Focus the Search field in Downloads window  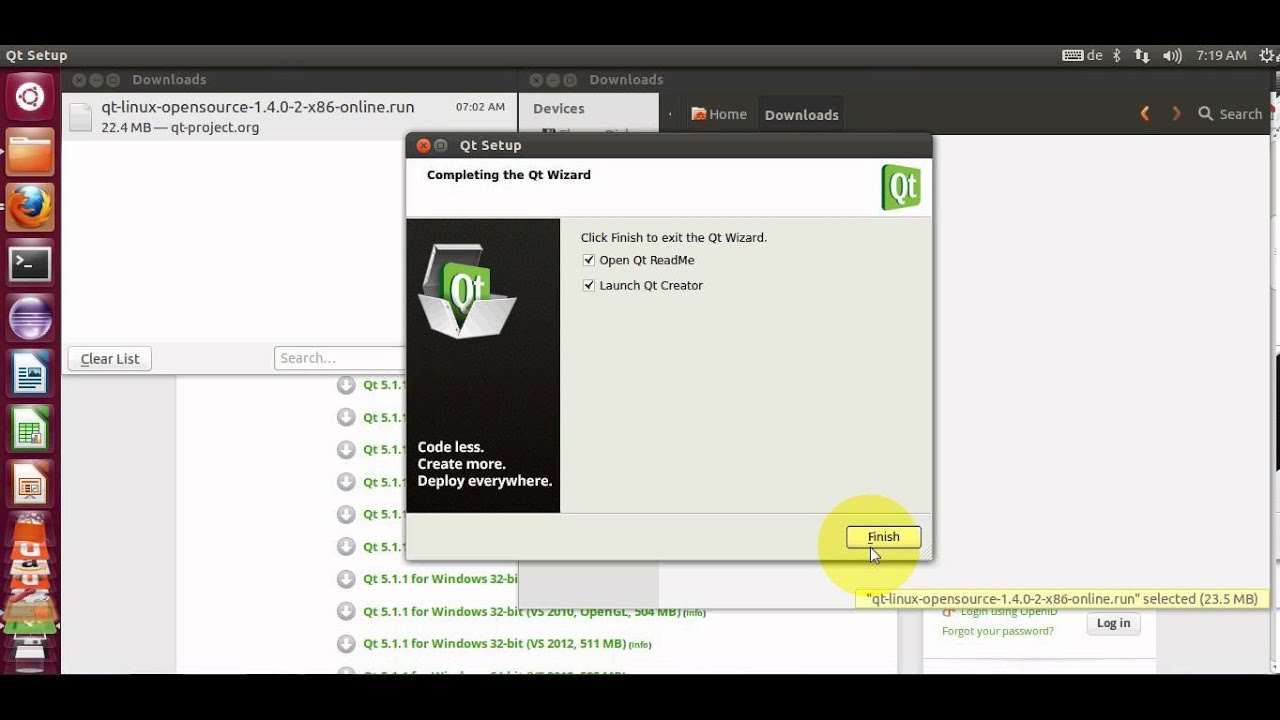tap(341, 358)
